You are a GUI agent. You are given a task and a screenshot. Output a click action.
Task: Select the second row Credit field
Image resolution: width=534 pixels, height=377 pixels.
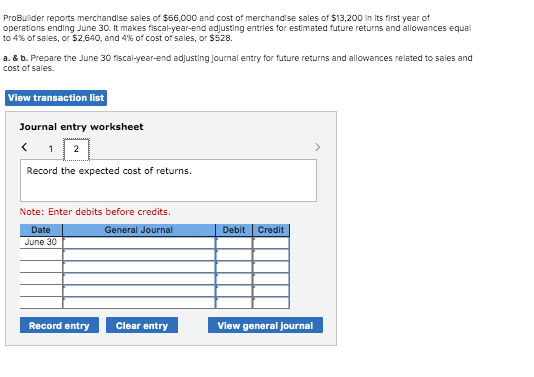tap(271, 255)
